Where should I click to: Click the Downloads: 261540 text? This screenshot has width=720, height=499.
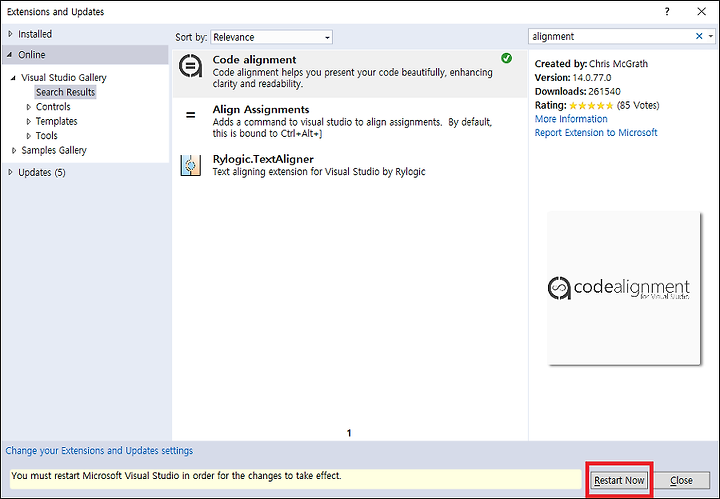pyautogui.click(x=577, y=91)
